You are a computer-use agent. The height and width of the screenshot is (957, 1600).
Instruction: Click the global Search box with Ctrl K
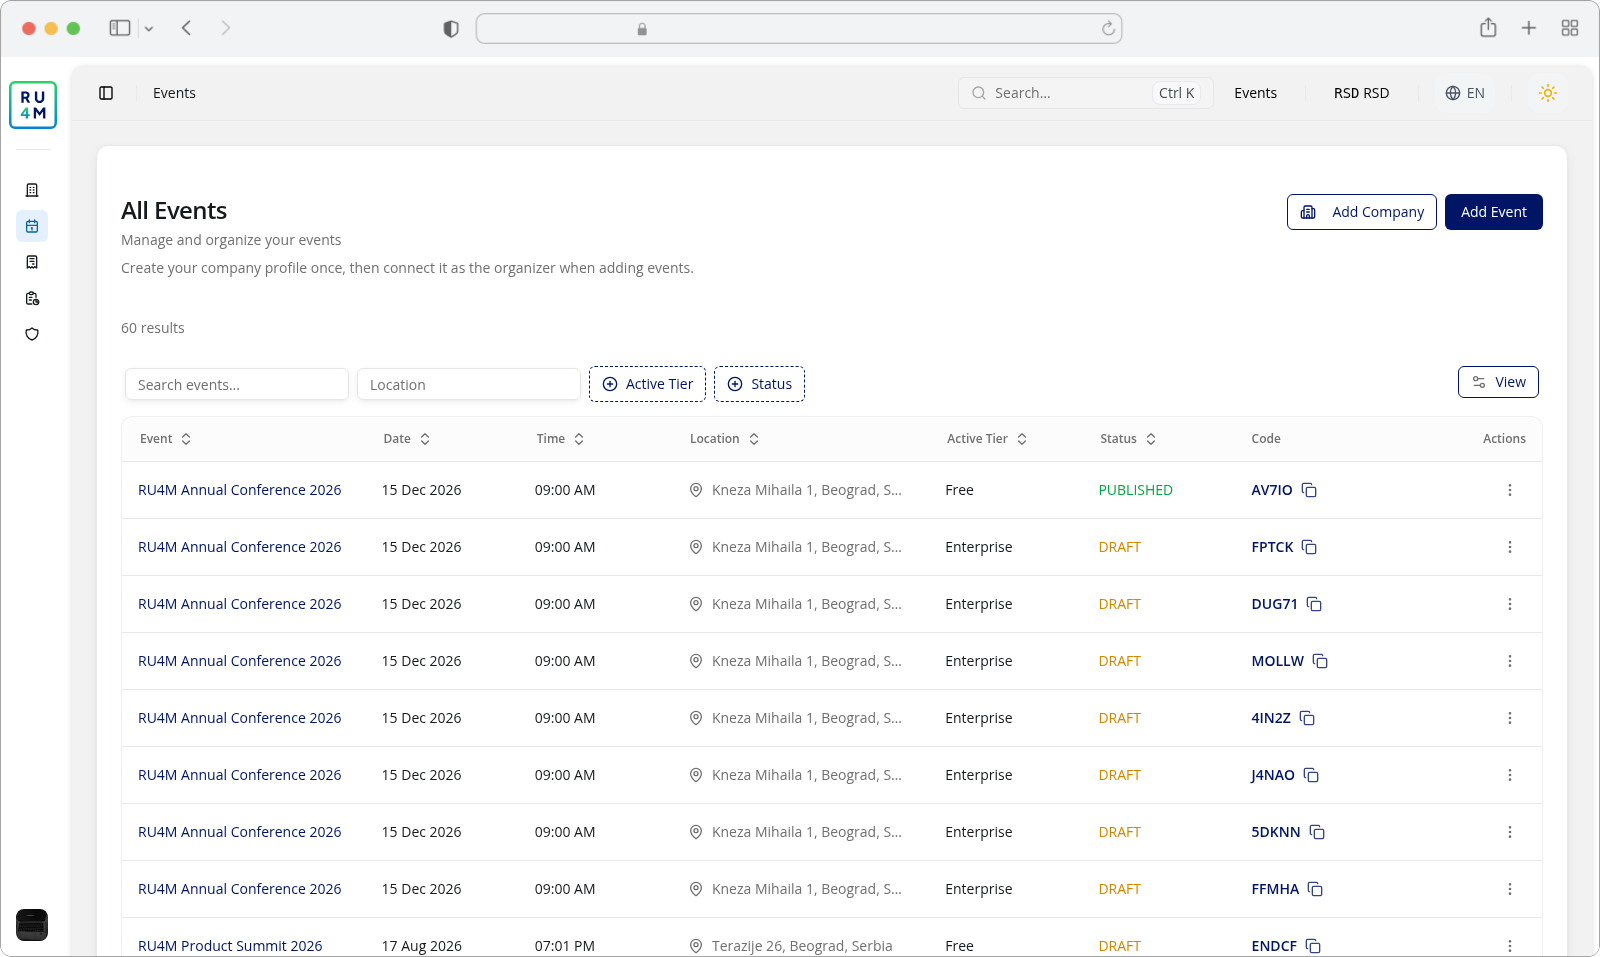click(1086, 93)
